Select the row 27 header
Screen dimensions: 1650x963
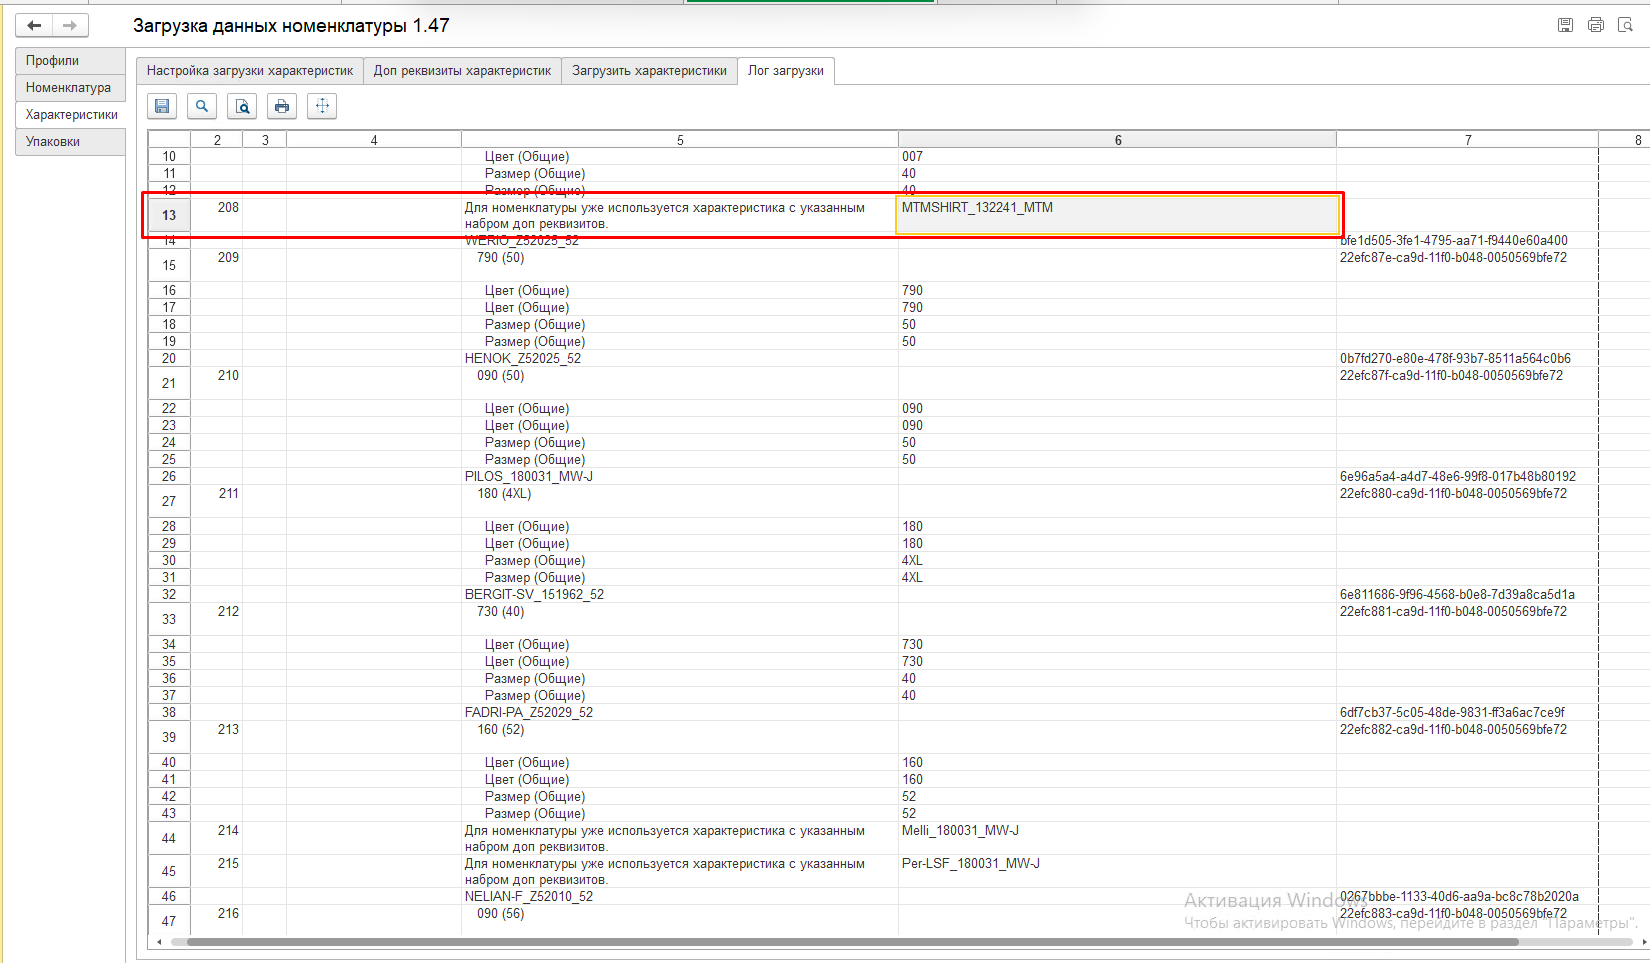tap(169, 501)
